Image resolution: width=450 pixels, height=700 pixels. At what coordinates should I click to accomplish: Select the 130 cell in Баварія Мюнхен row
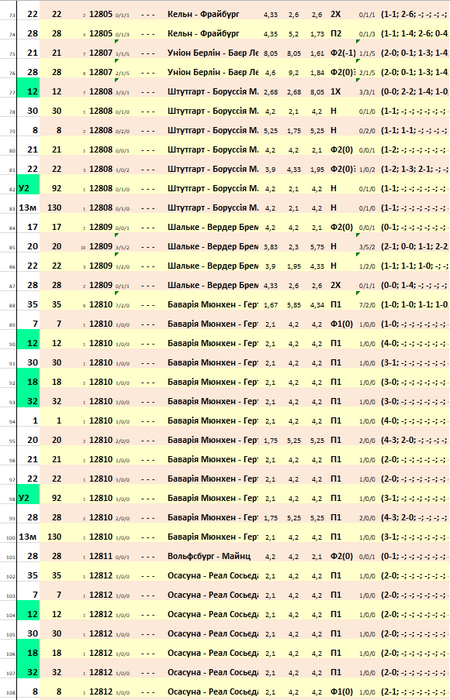54,537
